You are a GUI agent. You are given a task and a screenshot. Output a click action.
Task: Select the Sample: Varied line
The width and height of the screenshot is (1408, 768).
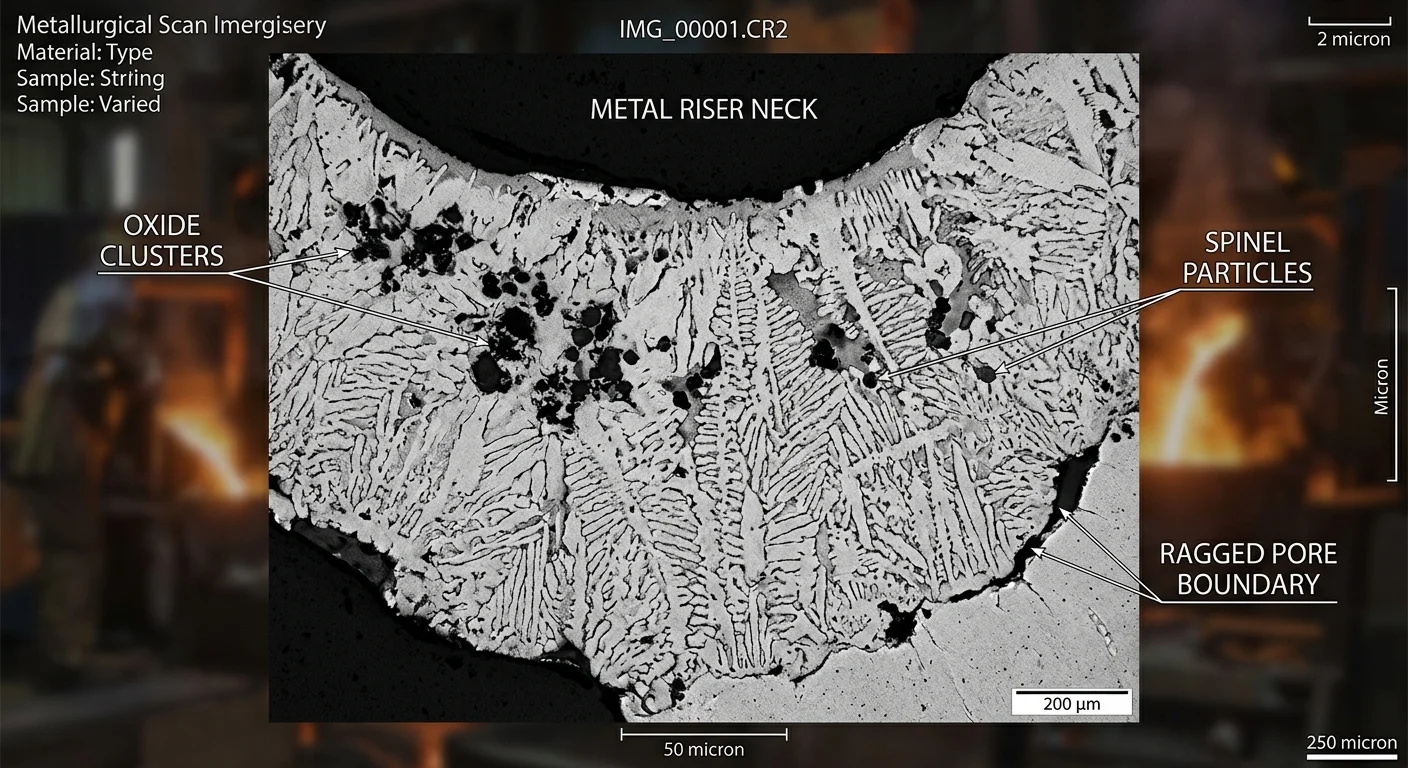click(88, 104)
